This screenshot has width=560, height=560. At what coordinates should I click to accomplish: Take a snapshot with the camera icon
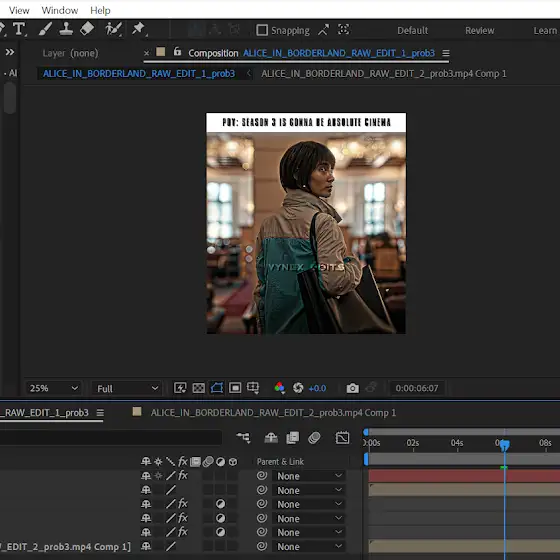pyautogui.click(x=352, y=388)
